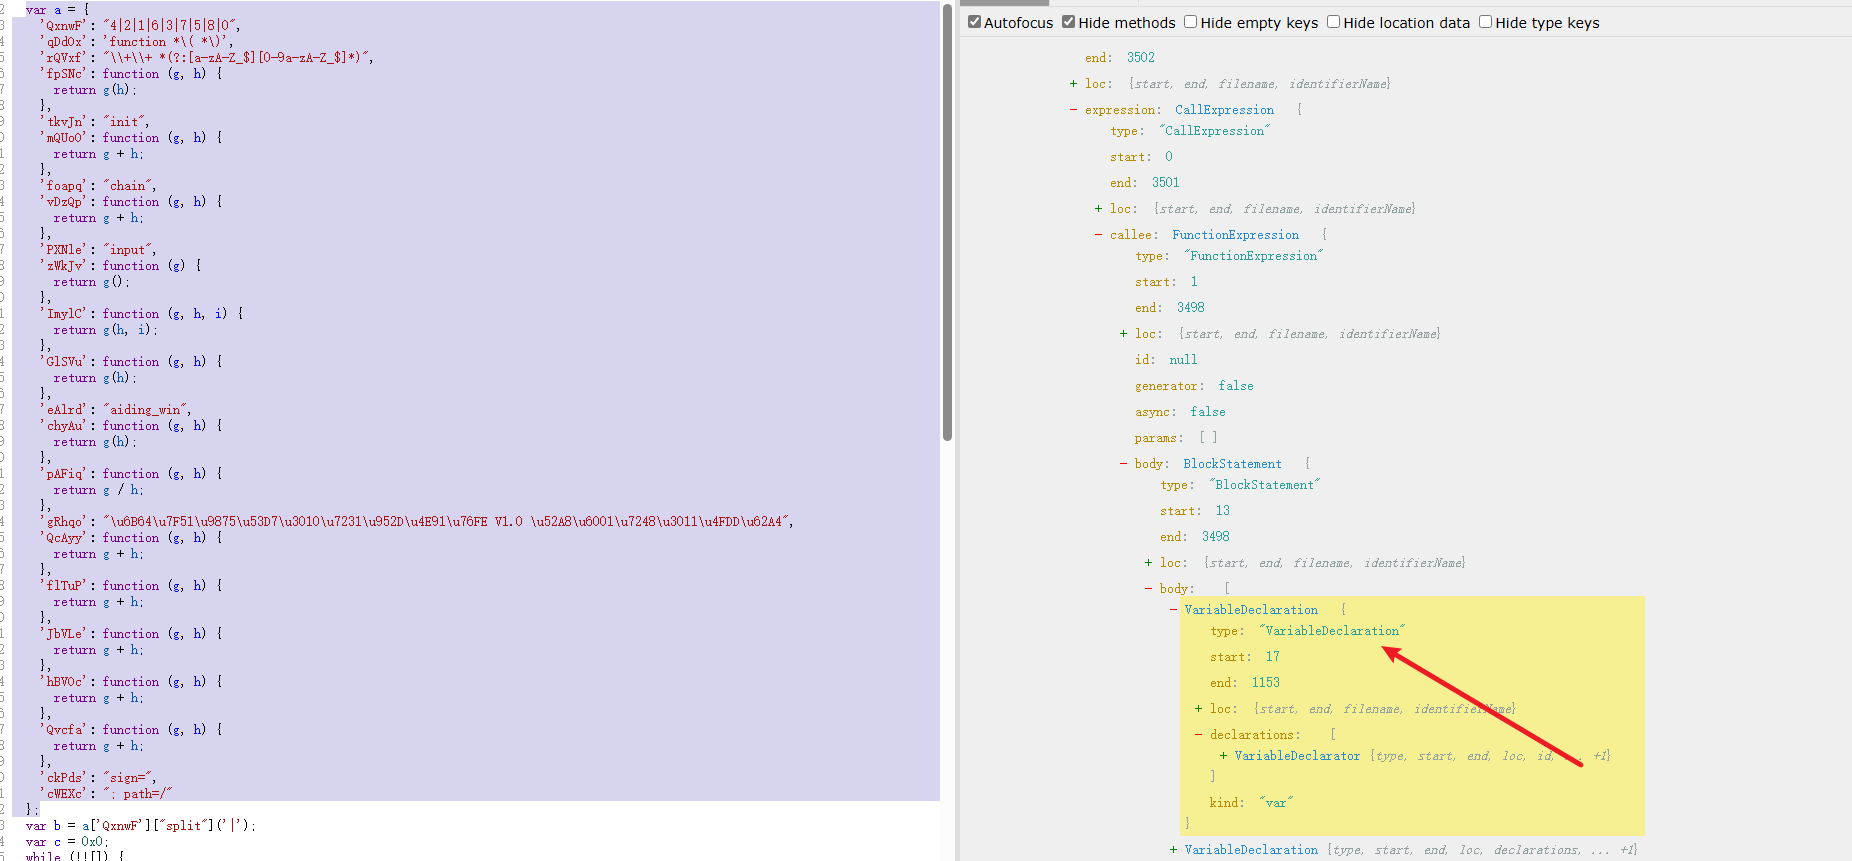
Task: Expand the loc node under end 3501
Action: pyautogui.click(x=1098, y=209)
